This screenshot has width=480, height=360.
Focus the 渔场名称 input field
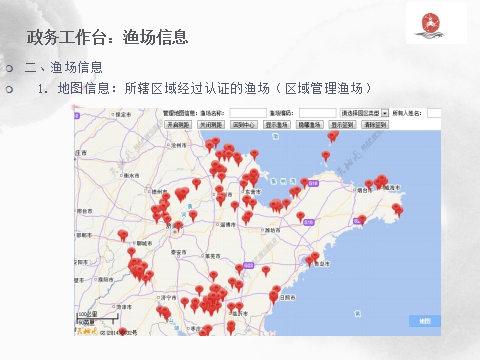point(248,113)
